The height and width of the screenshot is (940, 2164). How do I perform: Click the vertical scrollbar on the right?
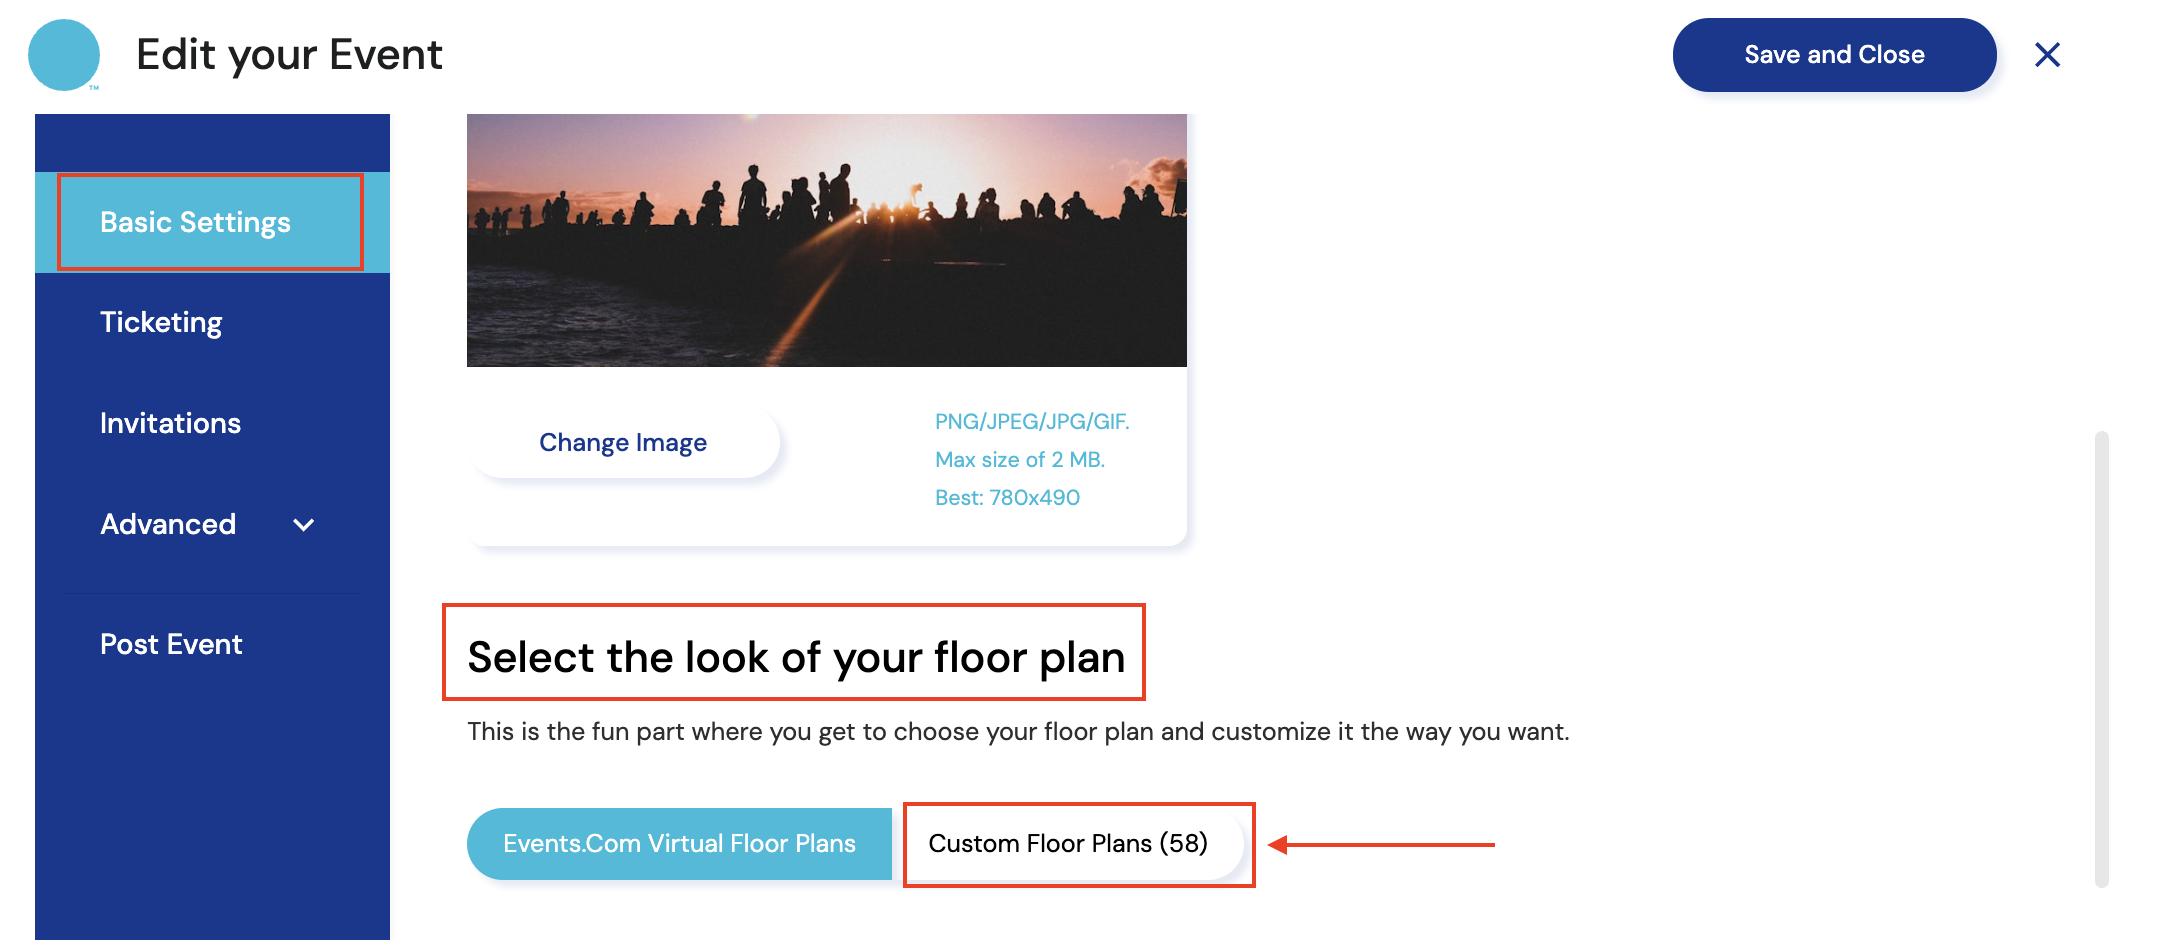coord(2101,658)
